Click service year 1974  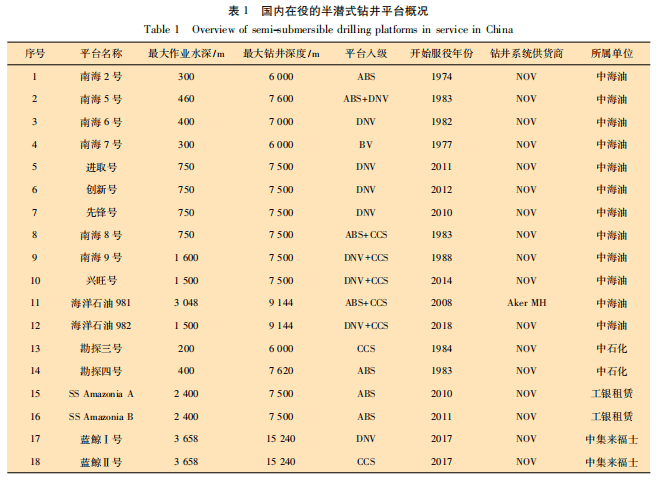442,77
